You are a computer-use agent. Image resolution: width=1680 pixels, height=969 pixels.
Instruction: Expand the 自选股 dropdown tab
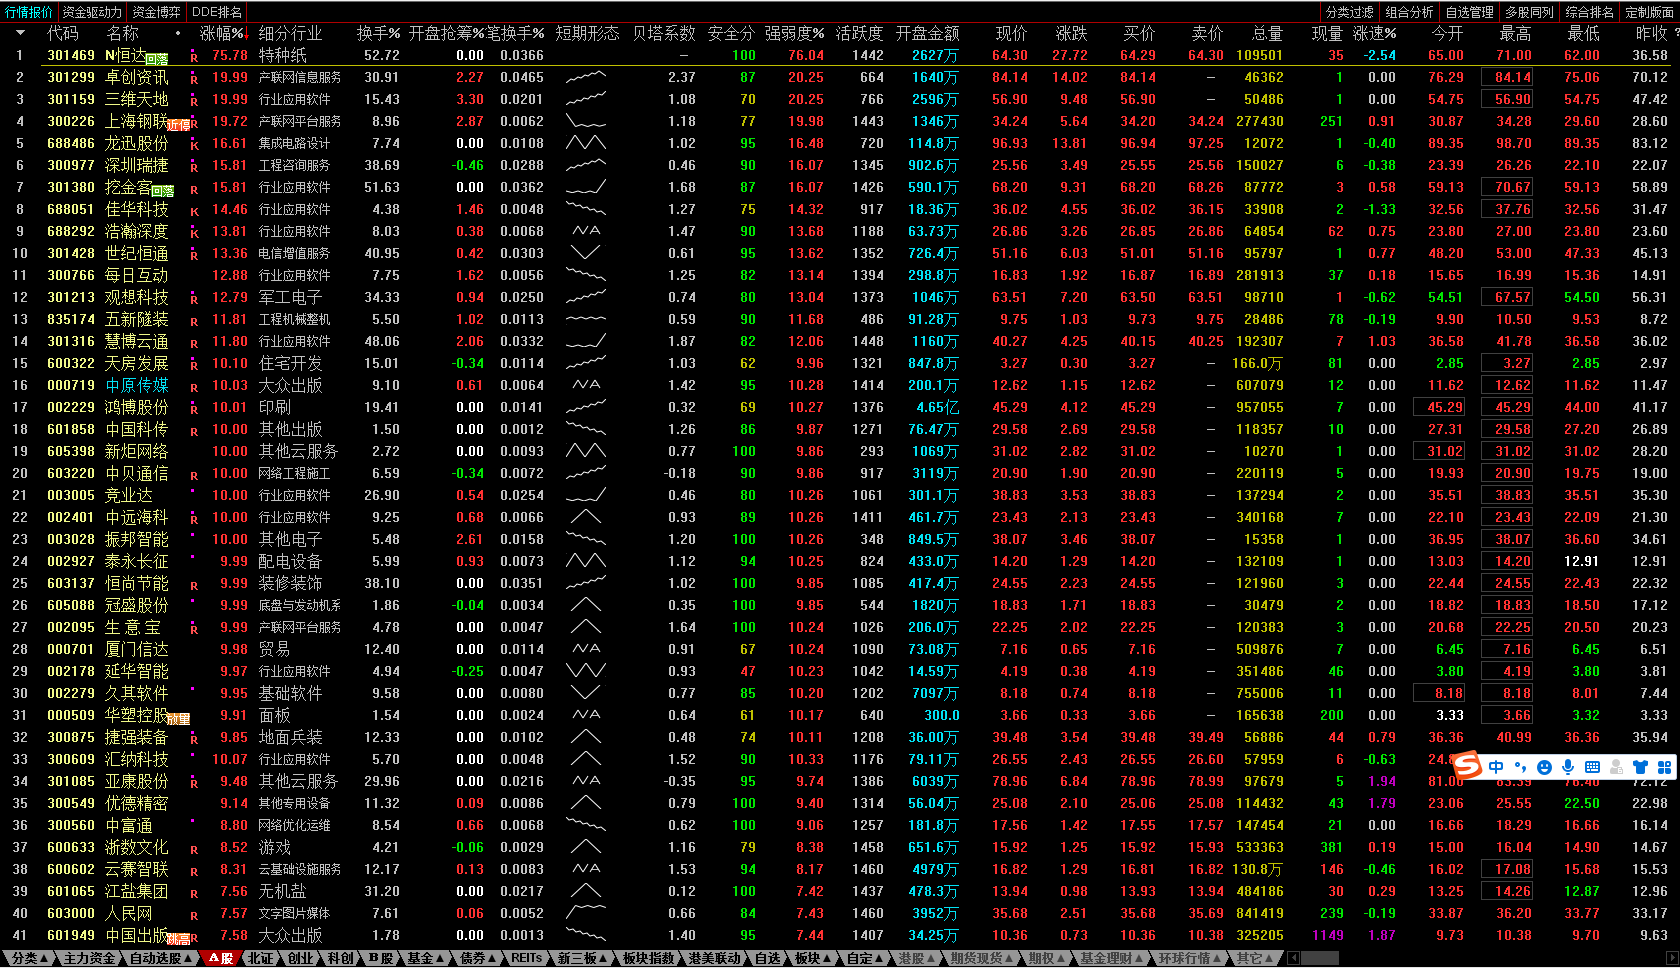[161, 958]
